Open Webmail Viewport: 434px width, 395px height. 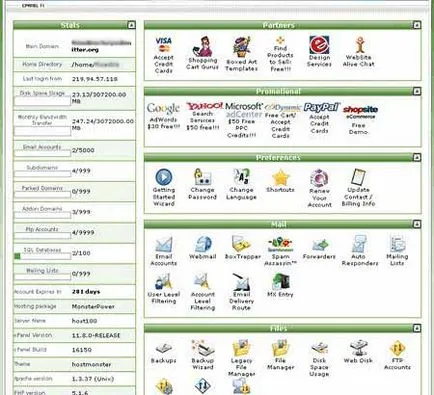[203, 244]
